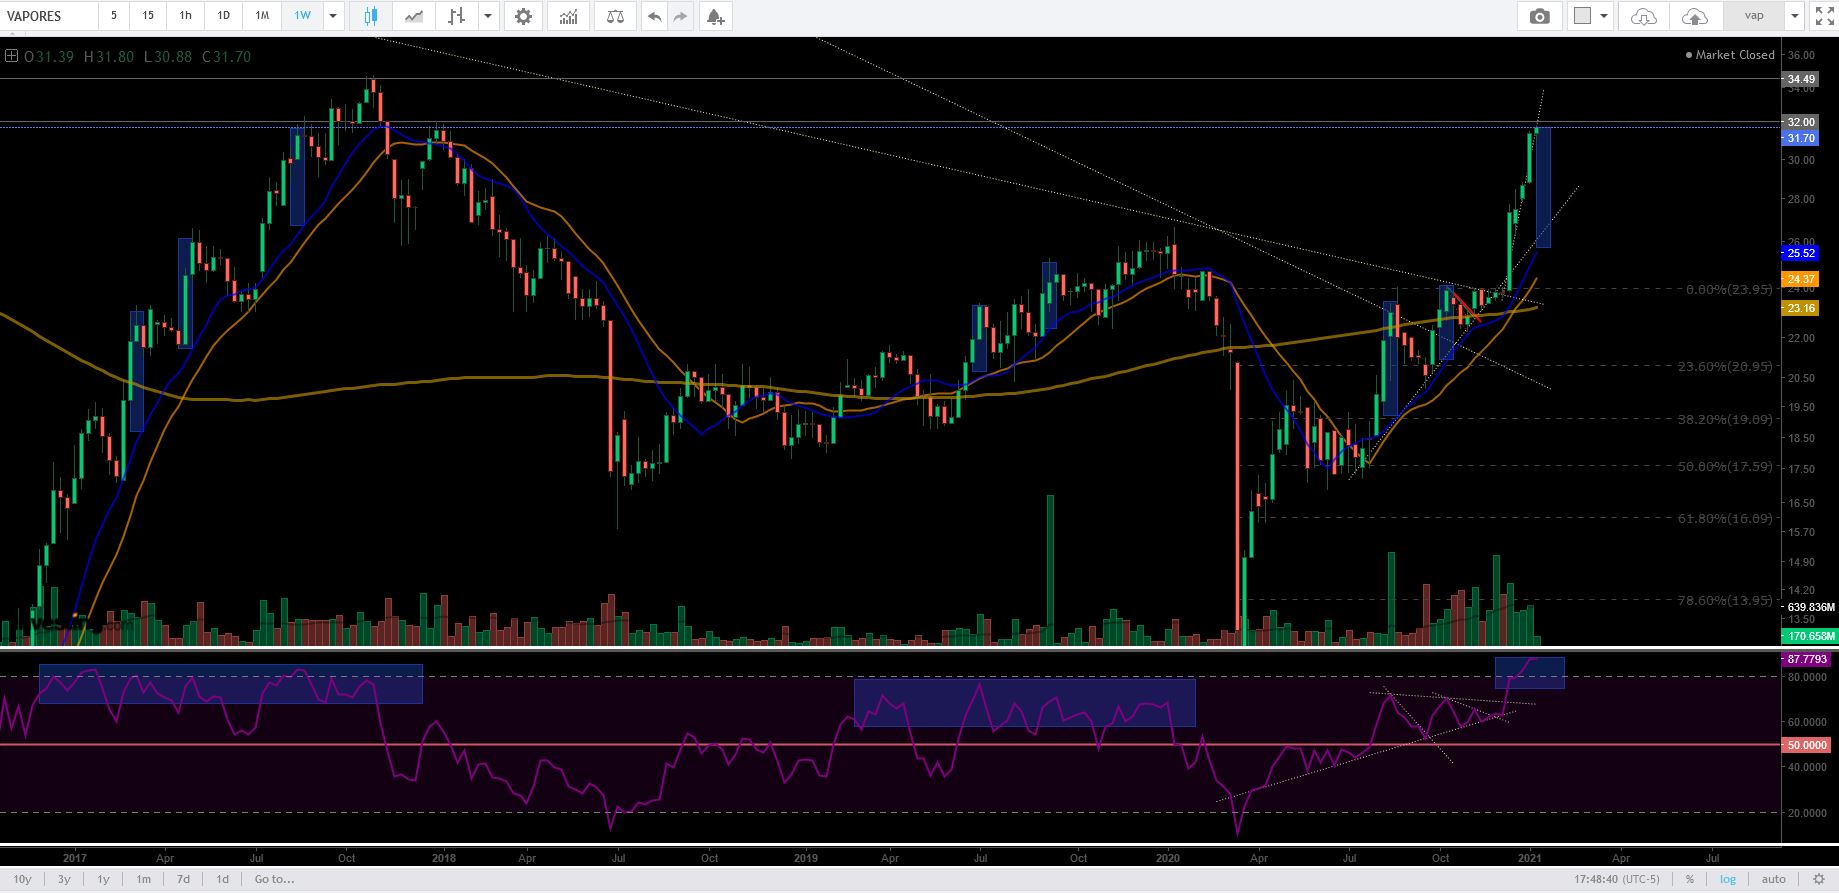
Task: Select the candlestick chart style
Action: [x=371, y=16]
